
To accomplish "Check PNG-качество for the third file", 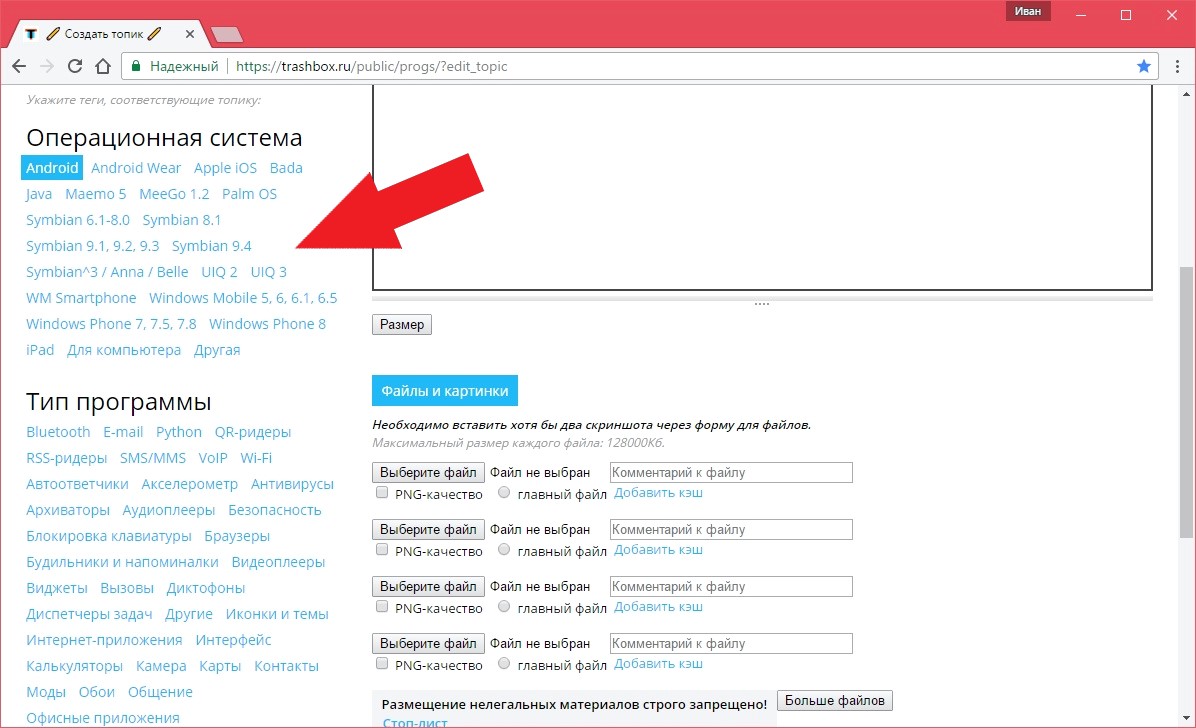I will pyautogui.click(x=382, y=607).
